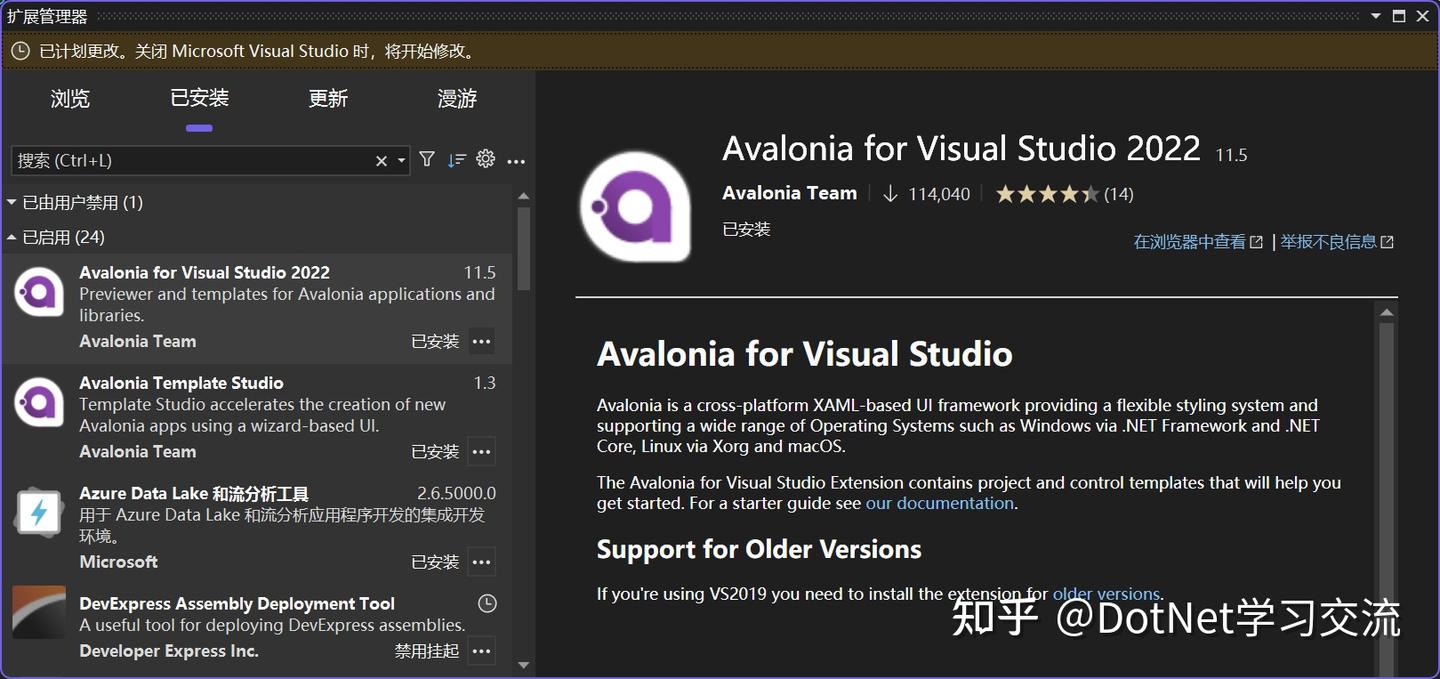The width and height of the screenshot is (1440, 679).
Task: Switch to the 更新 tab
Action: (328, 98)
